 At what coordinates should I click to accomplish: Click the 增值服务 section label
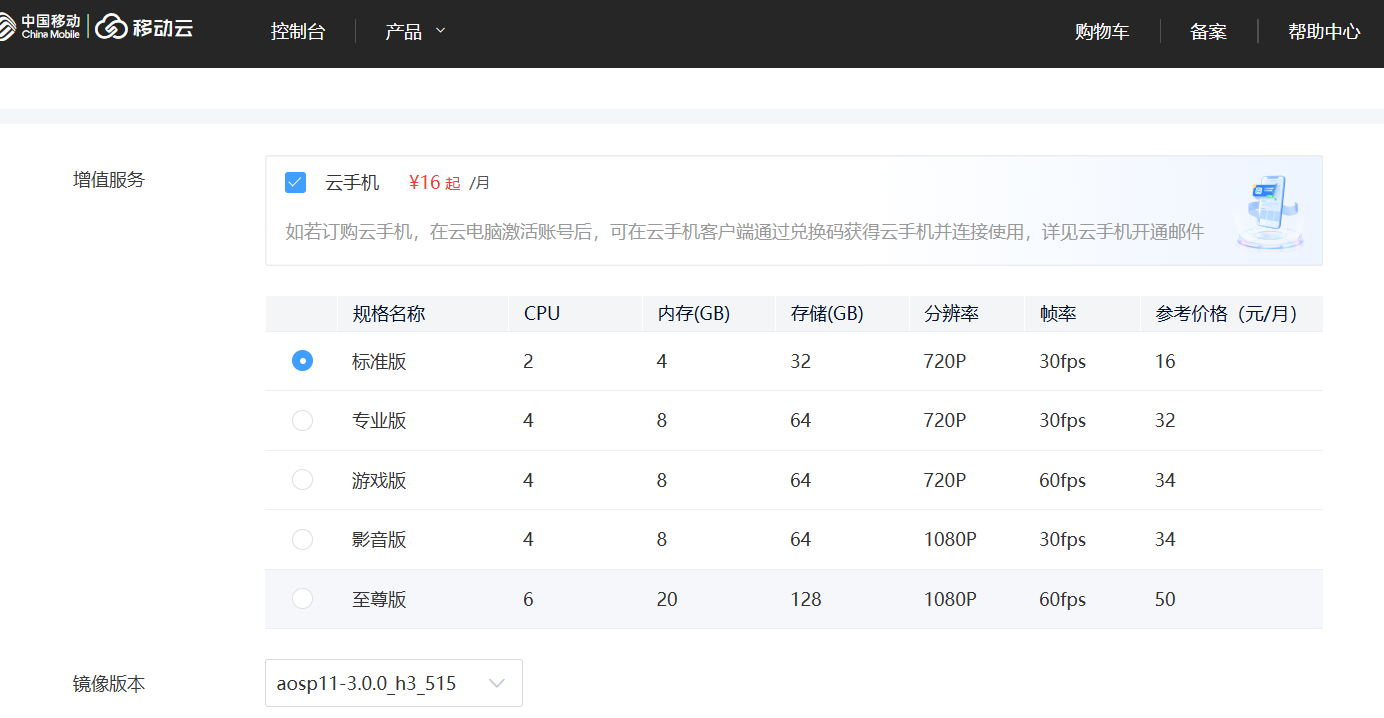(x=109, y=180)
